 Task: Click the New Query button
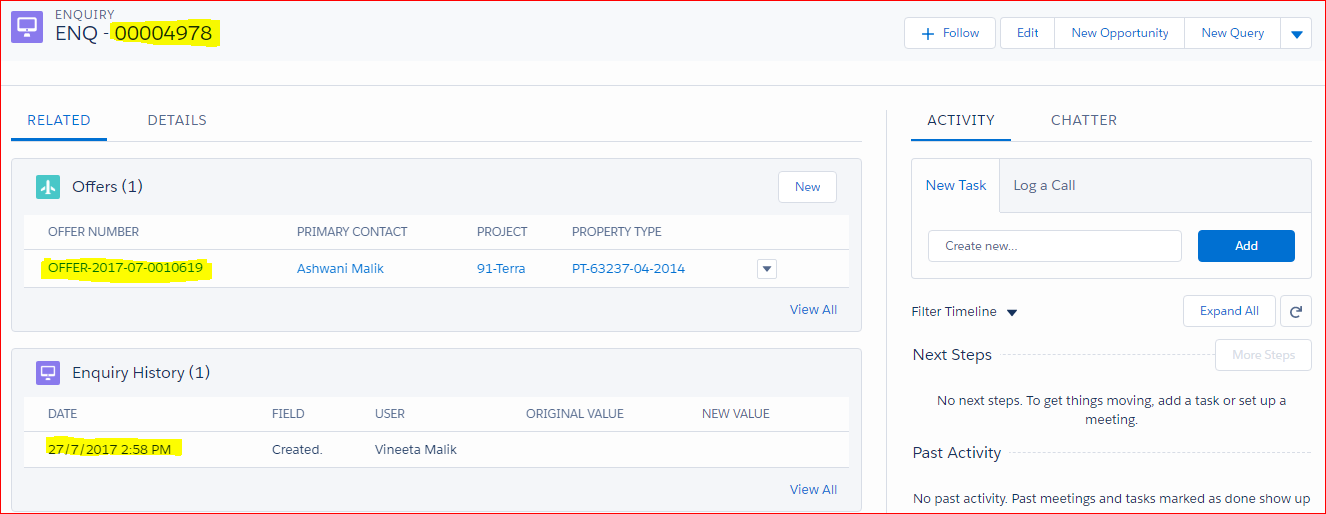point(1232,33)
